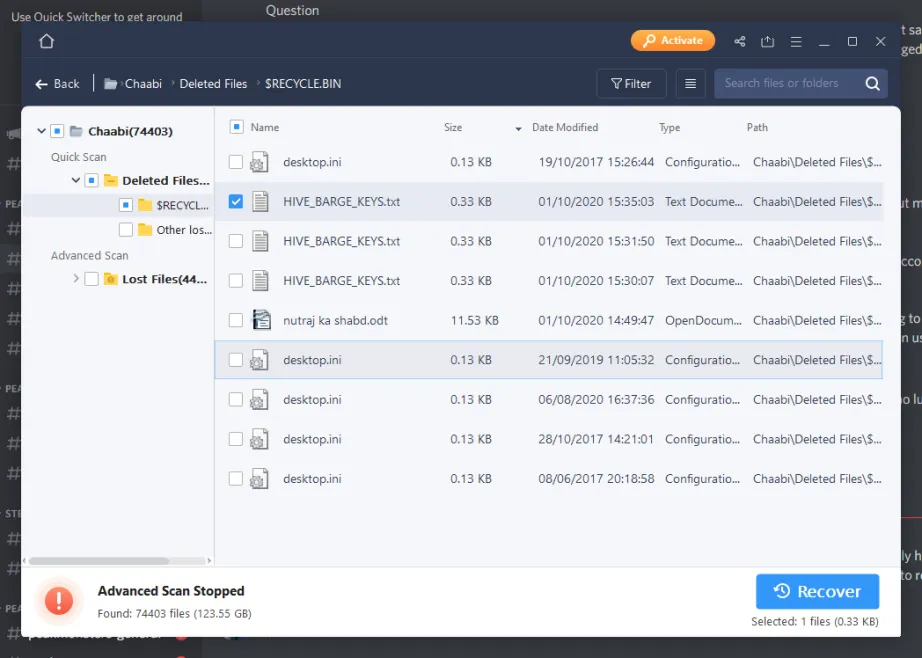Switch view with list view icon
Image resolution: width=922 pixels, height=658 pixels.
pos(690,83)
